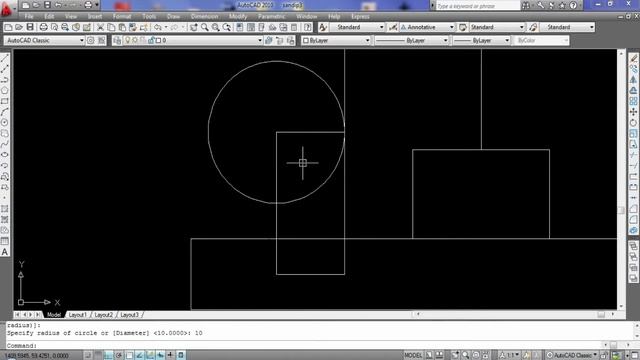This screenshot has width=640, height=360.
Task: Click the Text Style icon
Action: click(323, 27)
